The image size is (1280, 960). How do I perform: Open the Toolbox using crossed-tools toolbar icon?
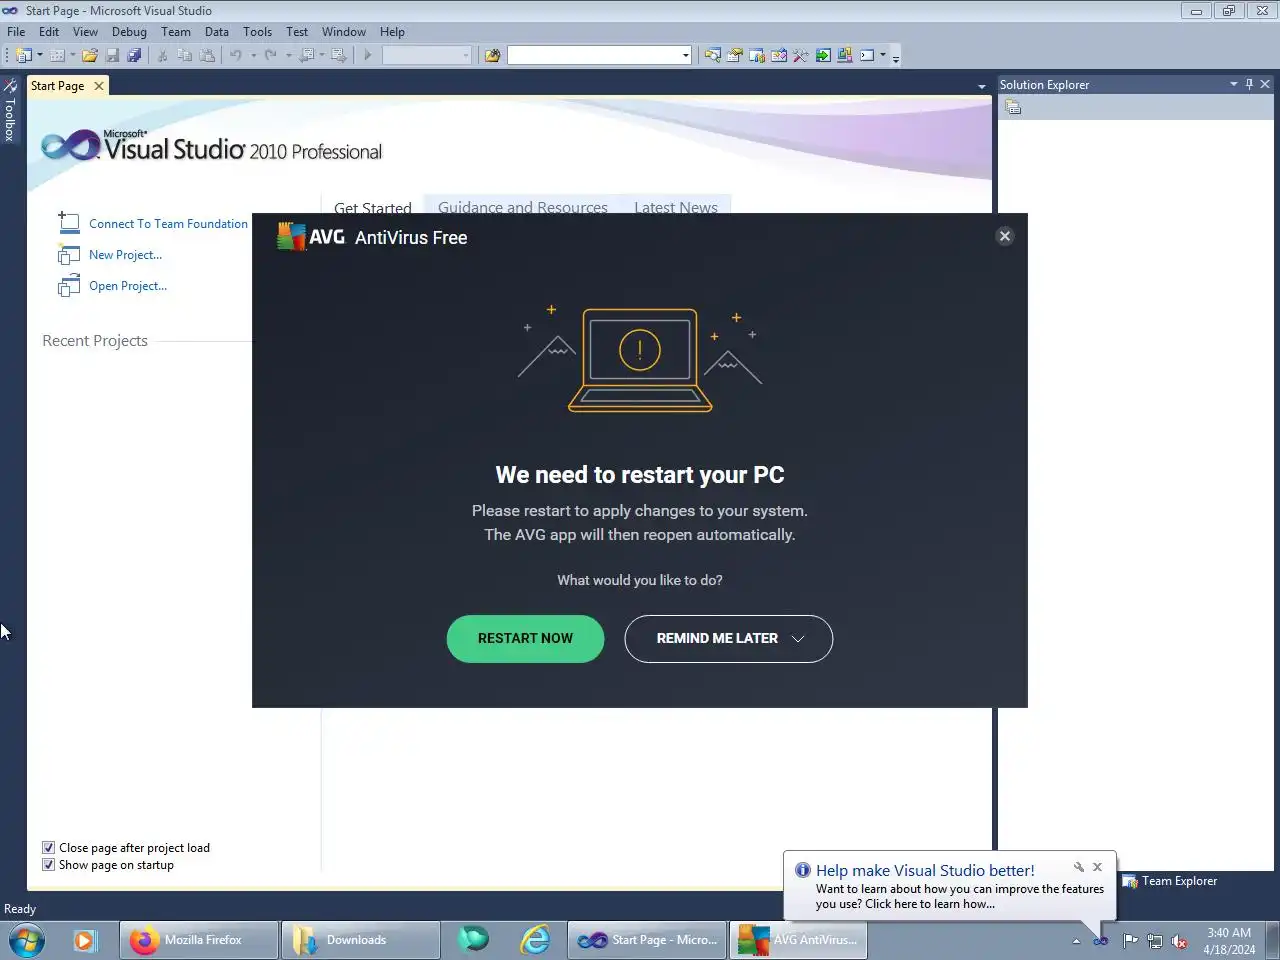tap(801, 55)
